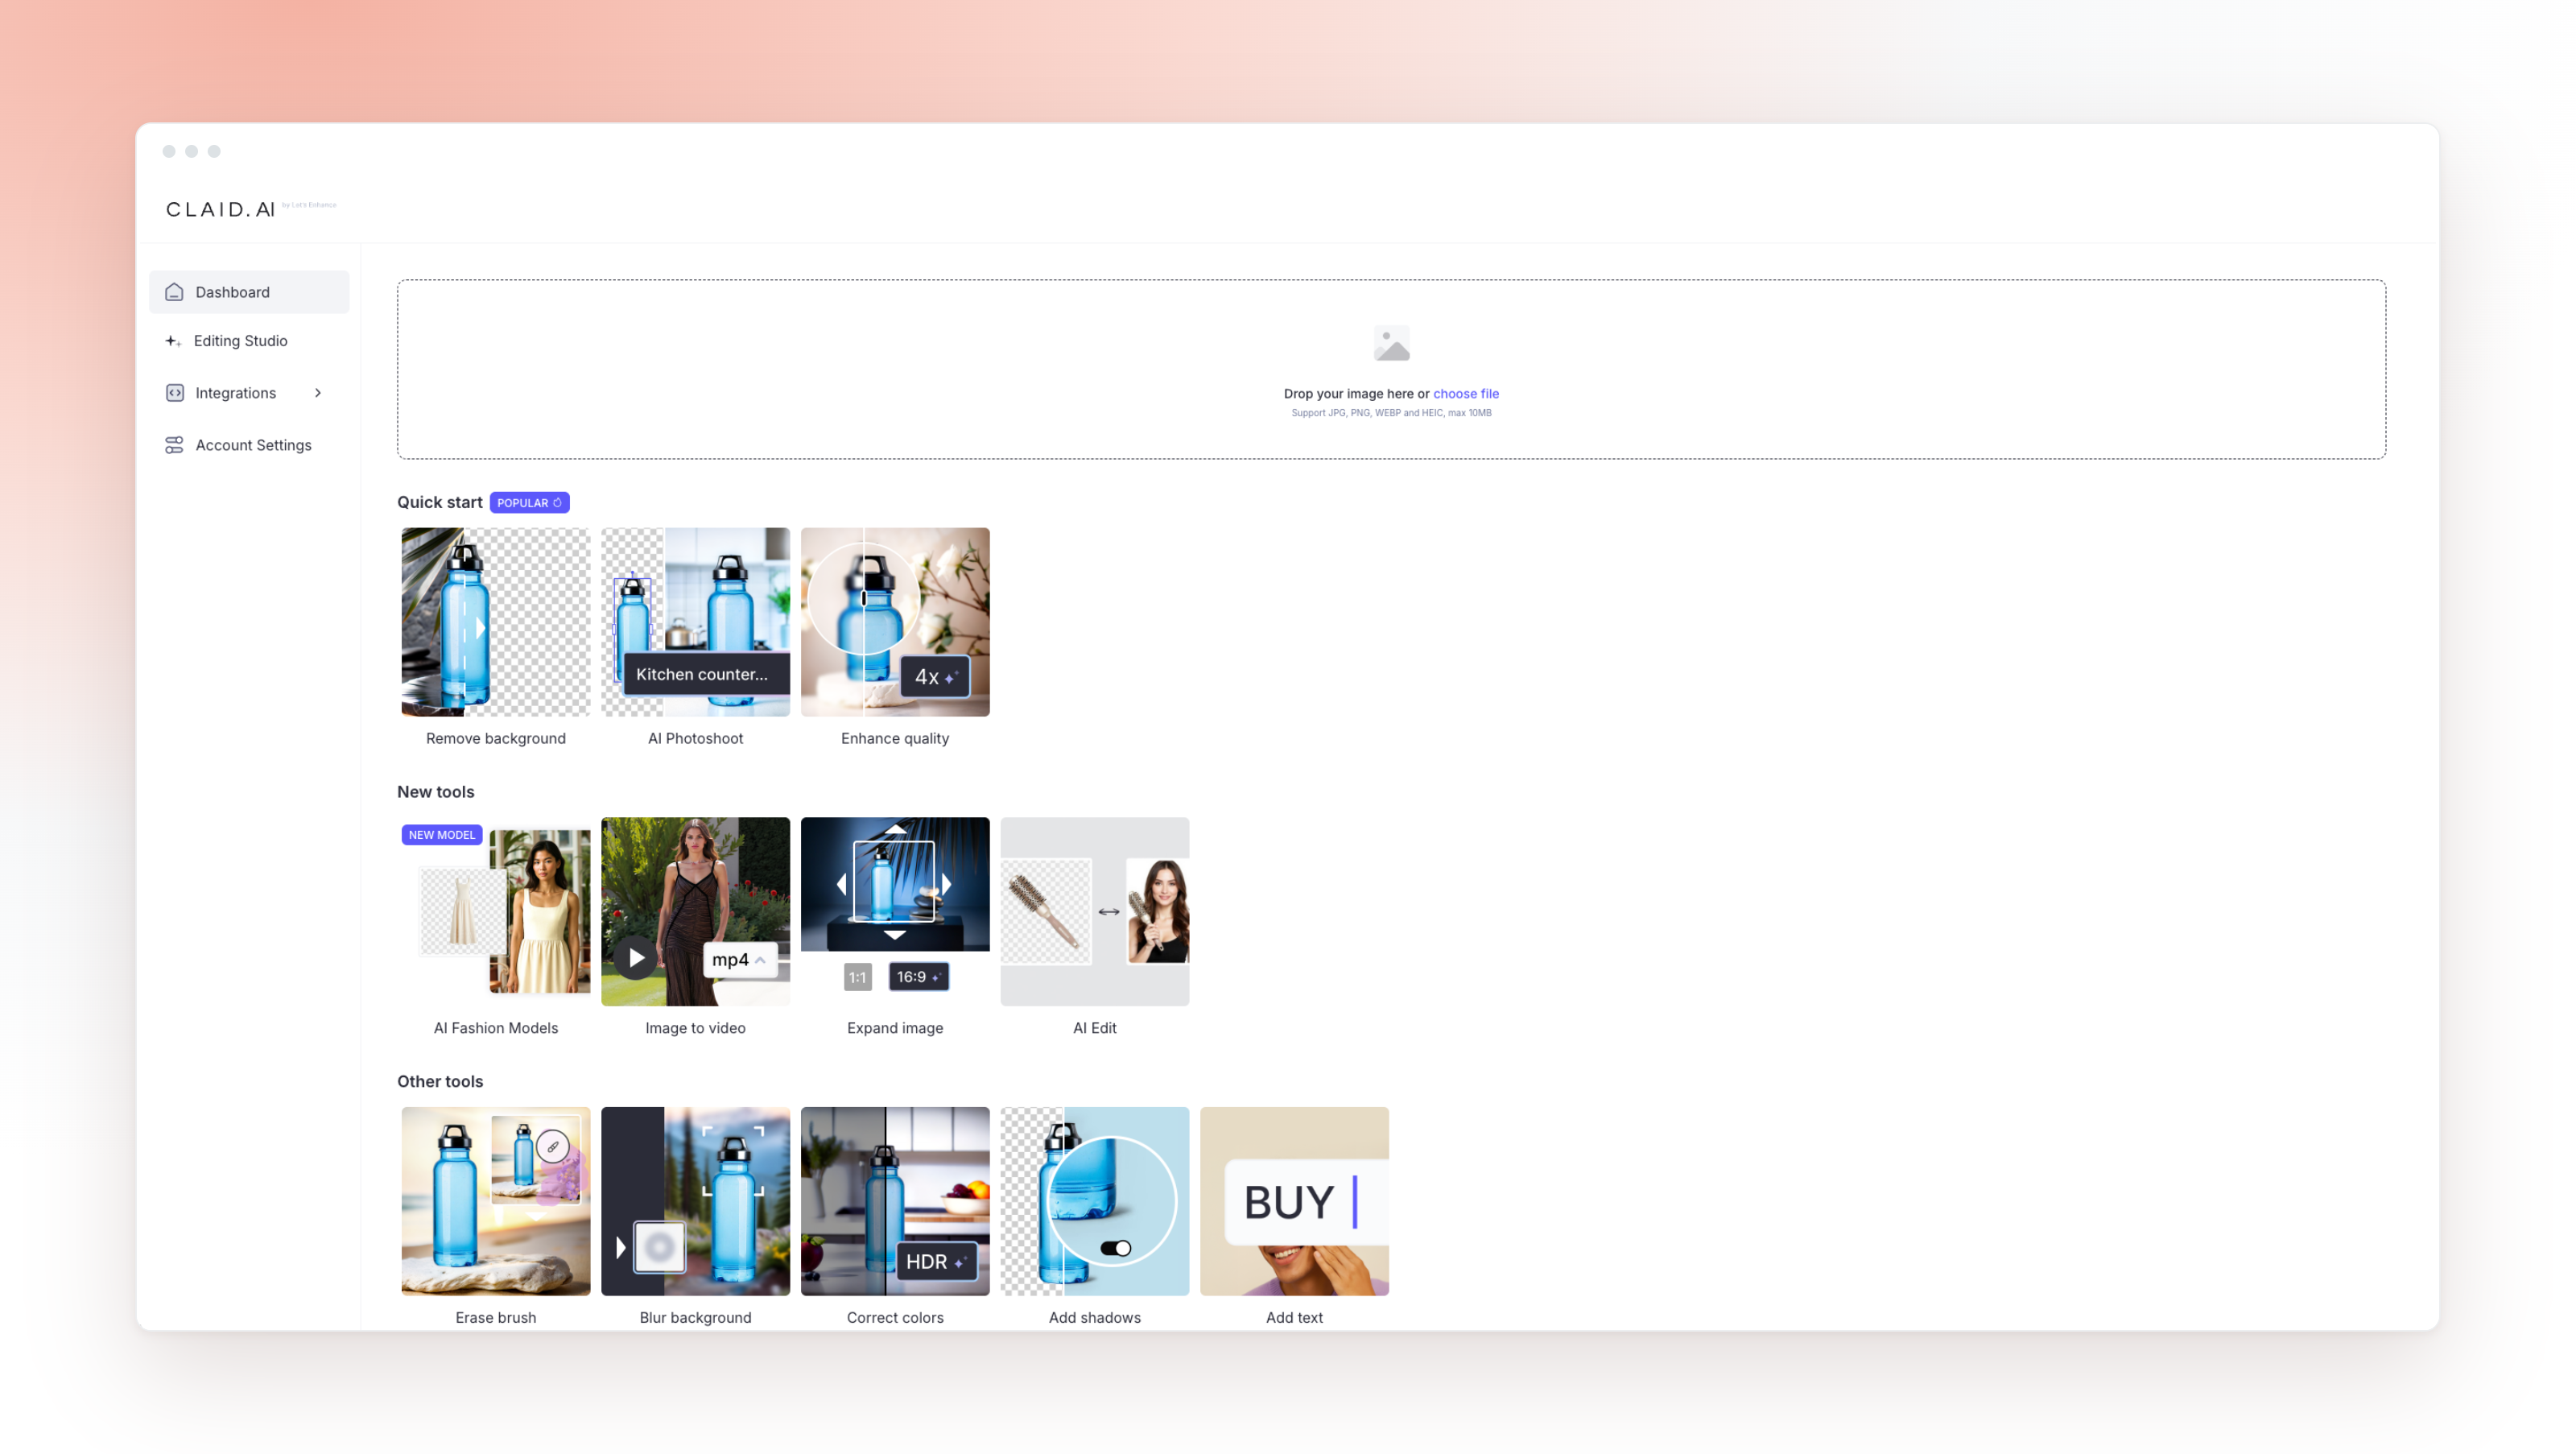Viewport: 2576px width, 1454px height.
Task: Click the POPULAR badge
Action: pyautogui.click(x=529, y=502)
